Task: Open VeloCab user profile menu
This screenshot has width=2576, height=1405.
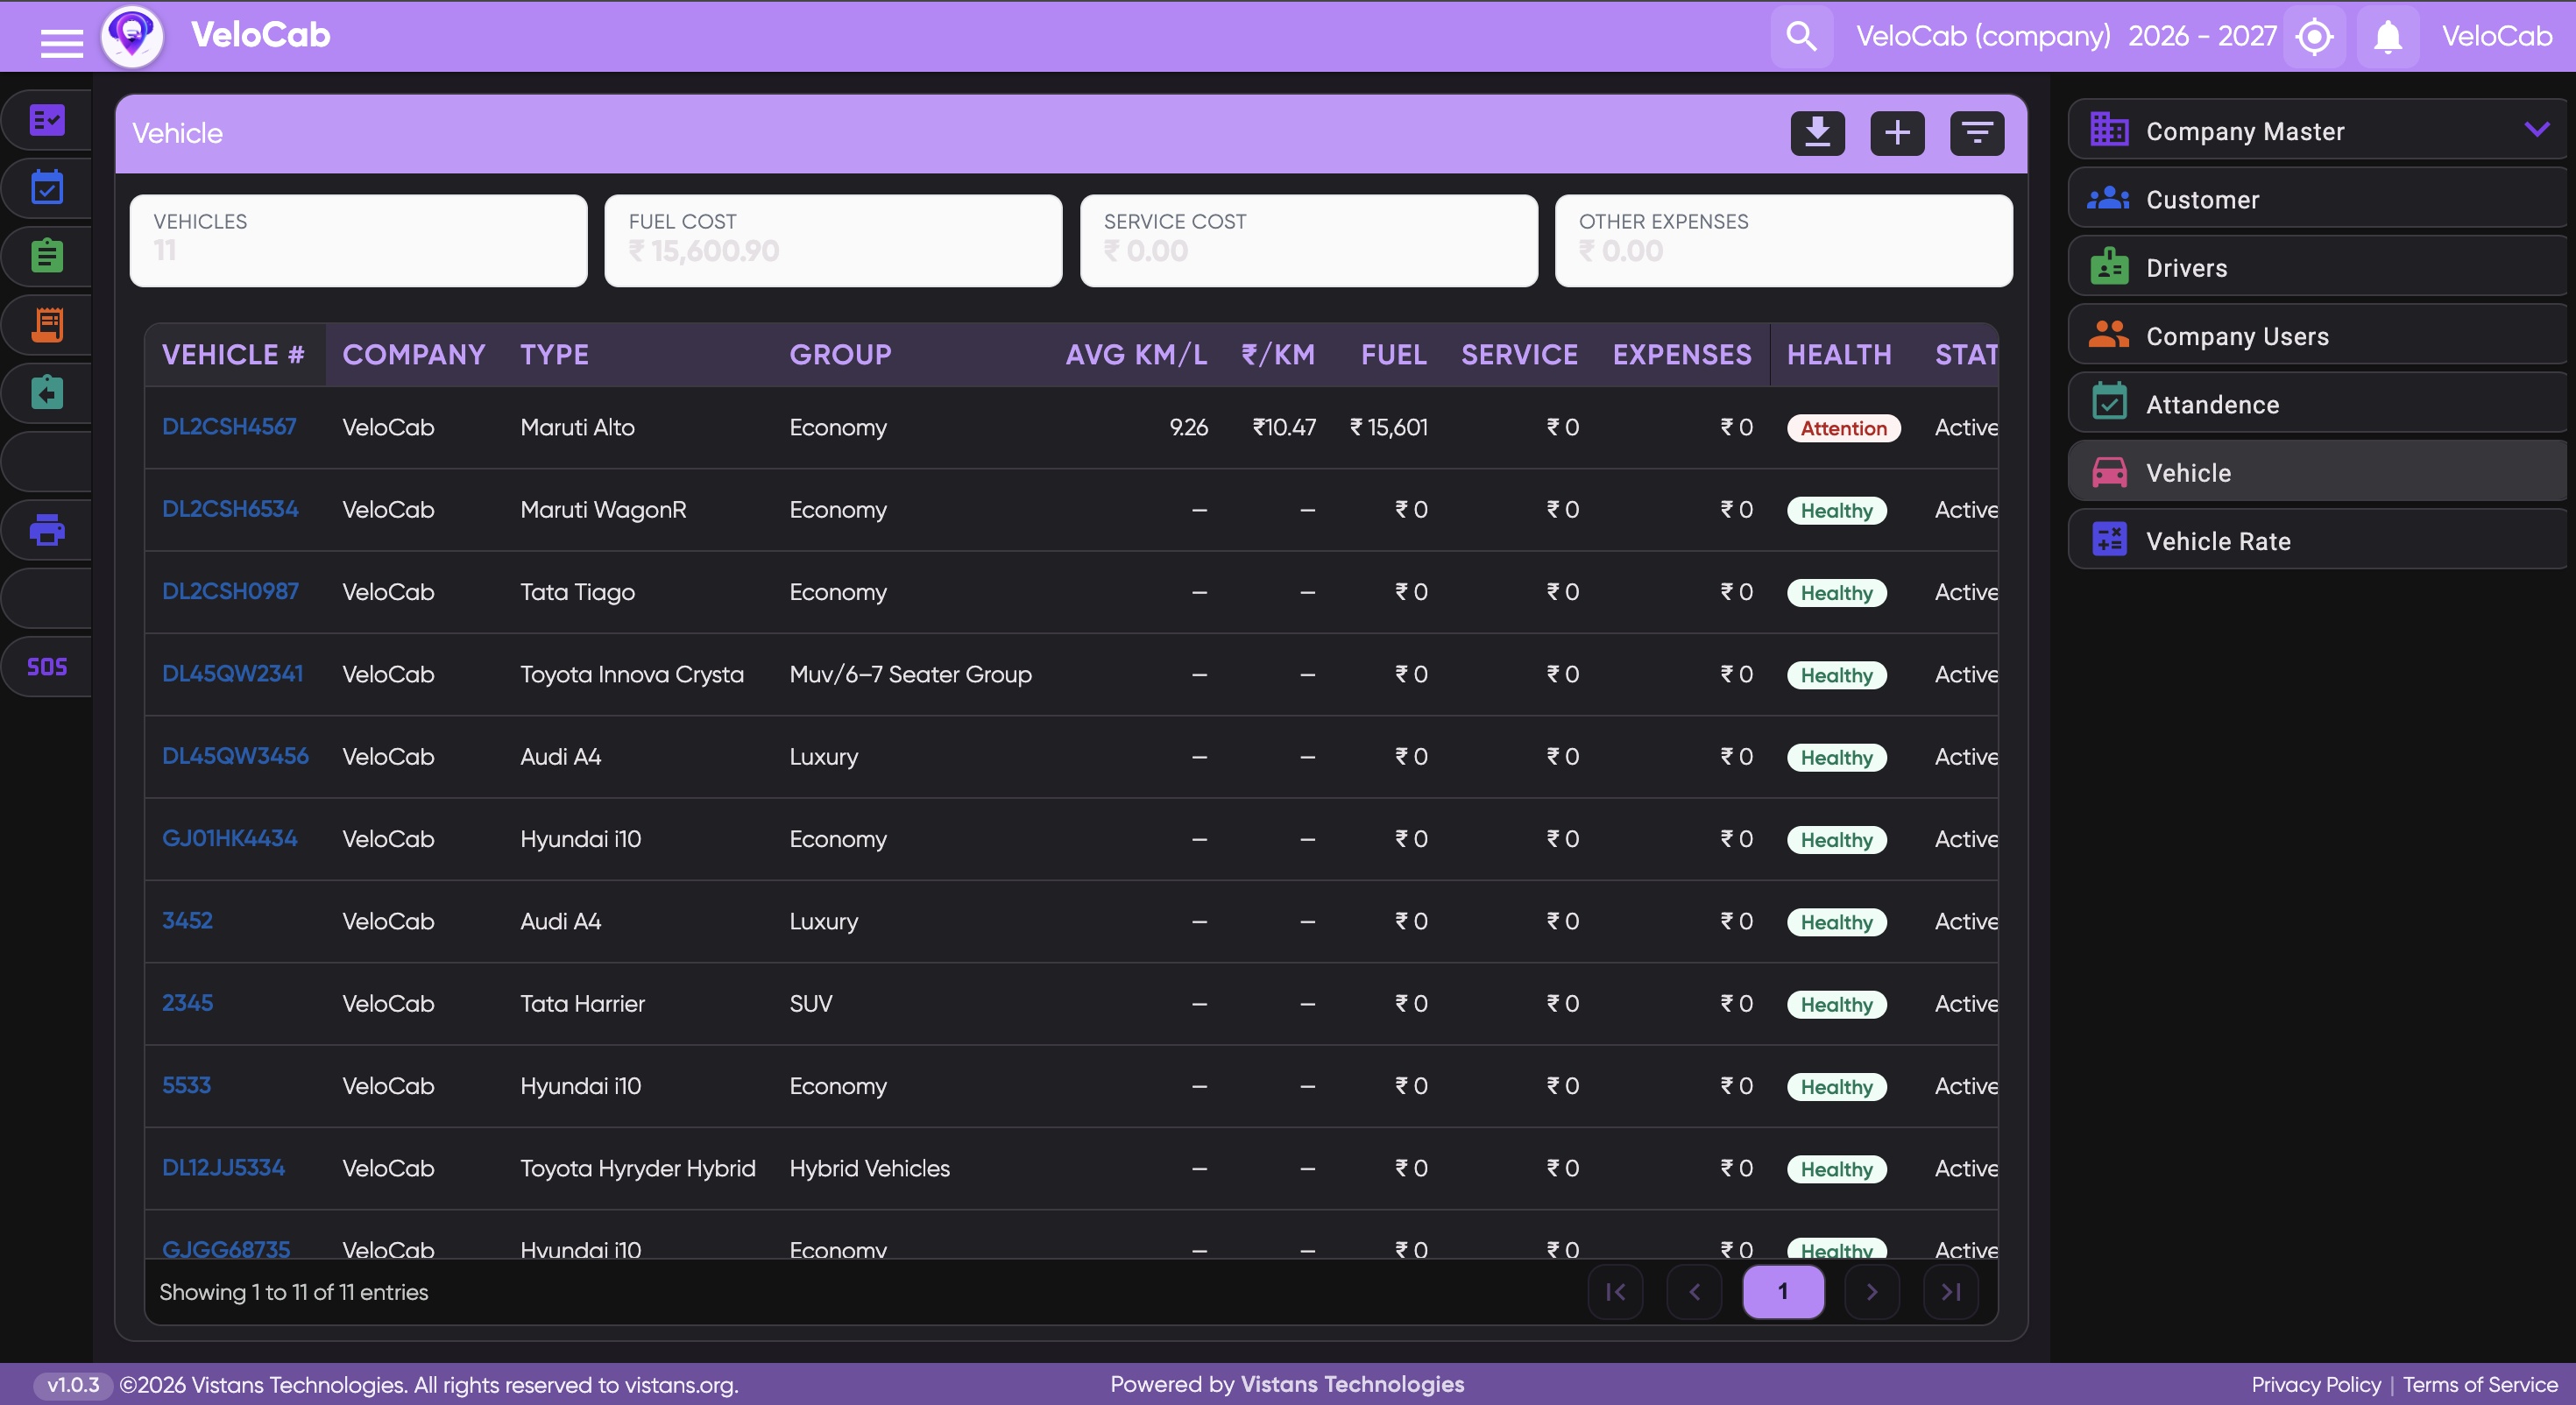Action: click(2497, 37)
